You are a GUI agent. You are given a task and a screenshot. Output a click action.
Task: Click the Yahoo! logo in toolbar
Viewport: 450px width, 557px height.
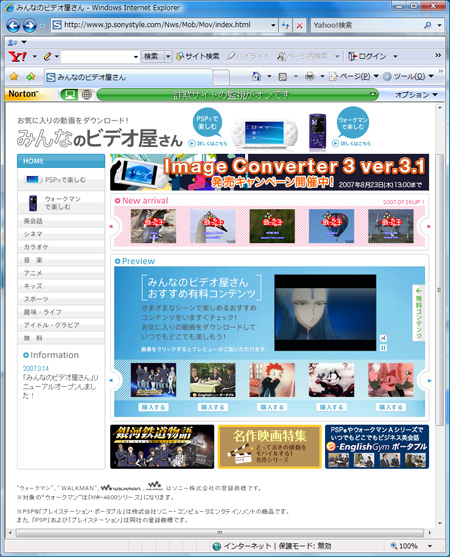coord(17,56)
